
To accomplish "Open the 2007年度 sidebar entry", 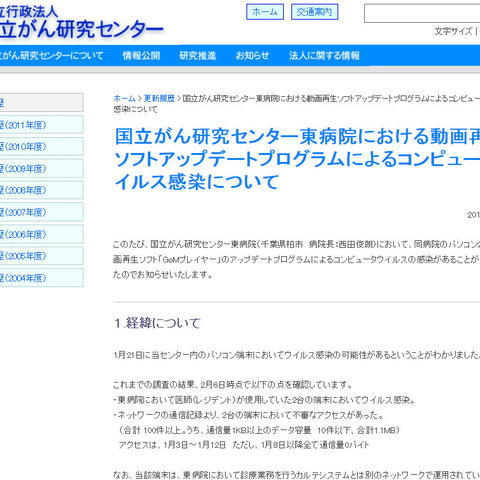I will [x=41, y=212].
